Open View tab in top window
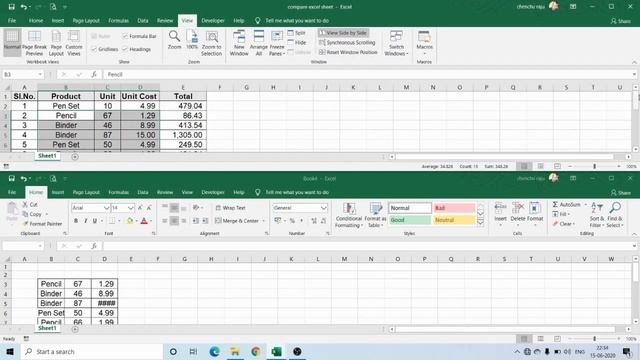This screenshot has width=640, height=360. click(187, 20)
